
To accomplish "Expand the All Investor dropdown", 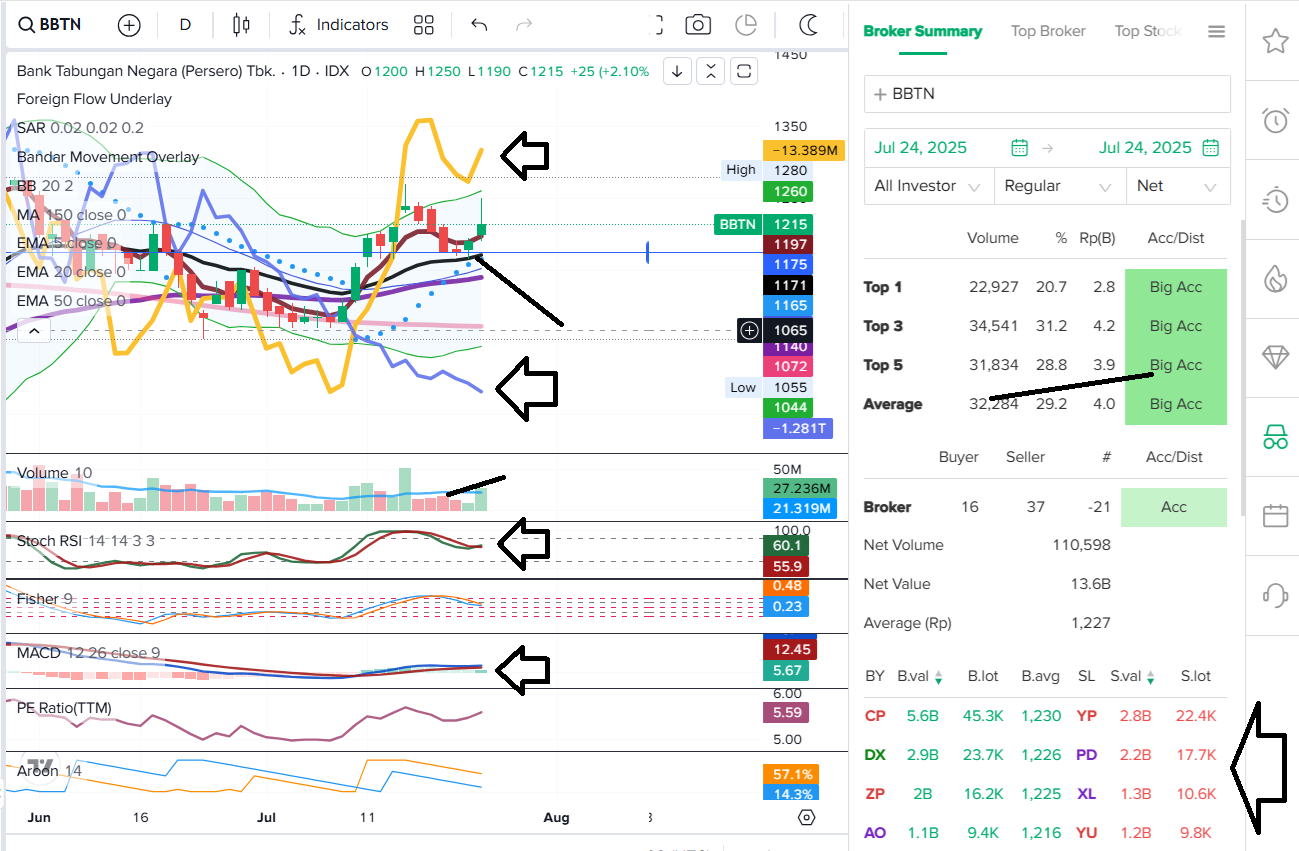I will point(928,186).
